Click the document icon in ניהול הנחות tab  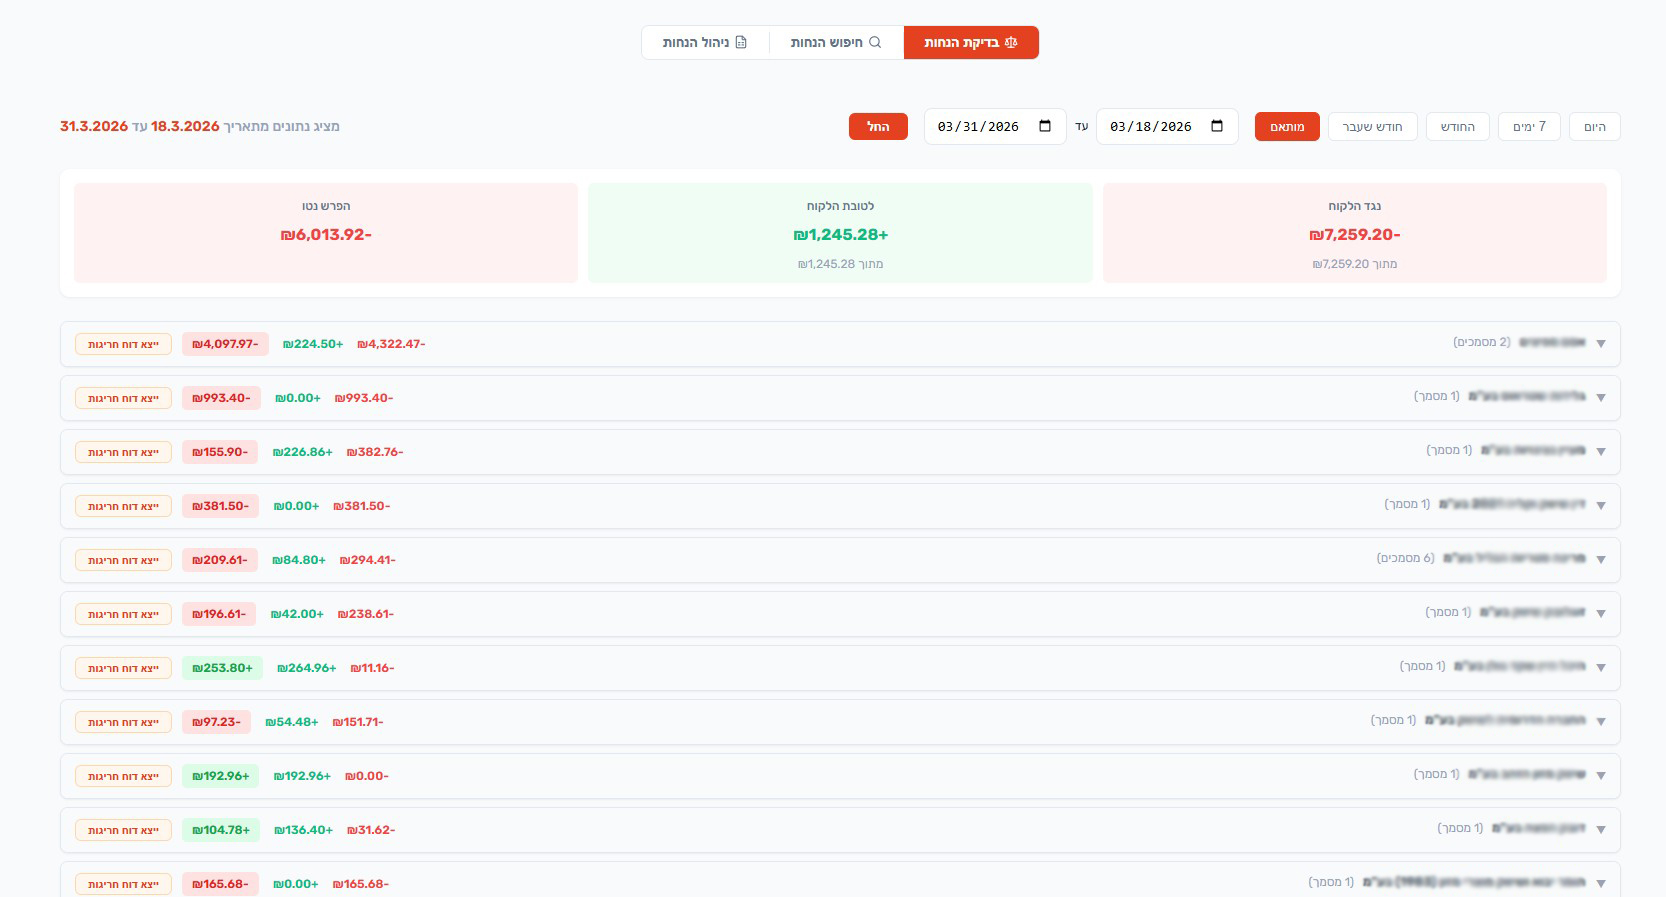tap(741, 43)
